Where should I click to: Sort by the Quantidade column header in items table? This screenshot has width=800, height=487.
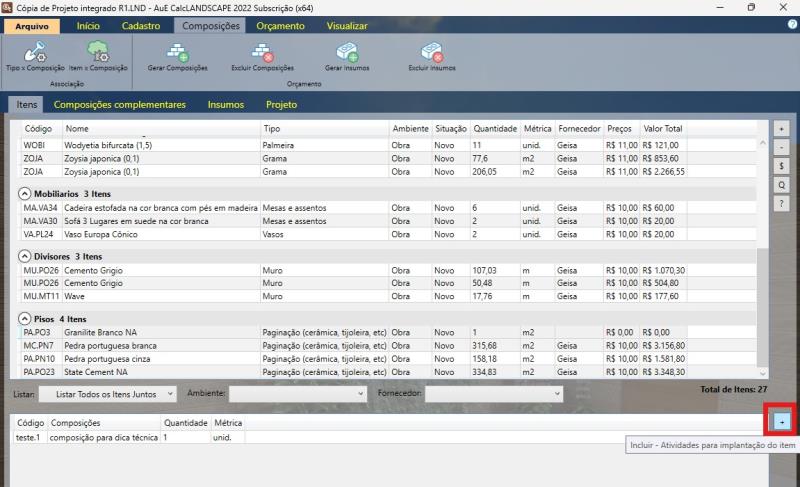[495, 129]
